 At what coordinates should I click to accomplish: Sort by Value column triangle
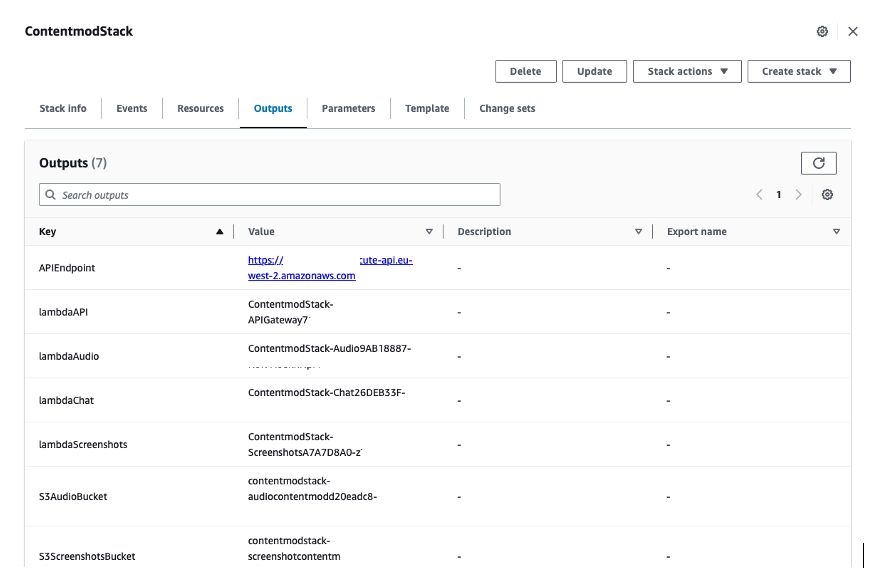click(429, 232)
